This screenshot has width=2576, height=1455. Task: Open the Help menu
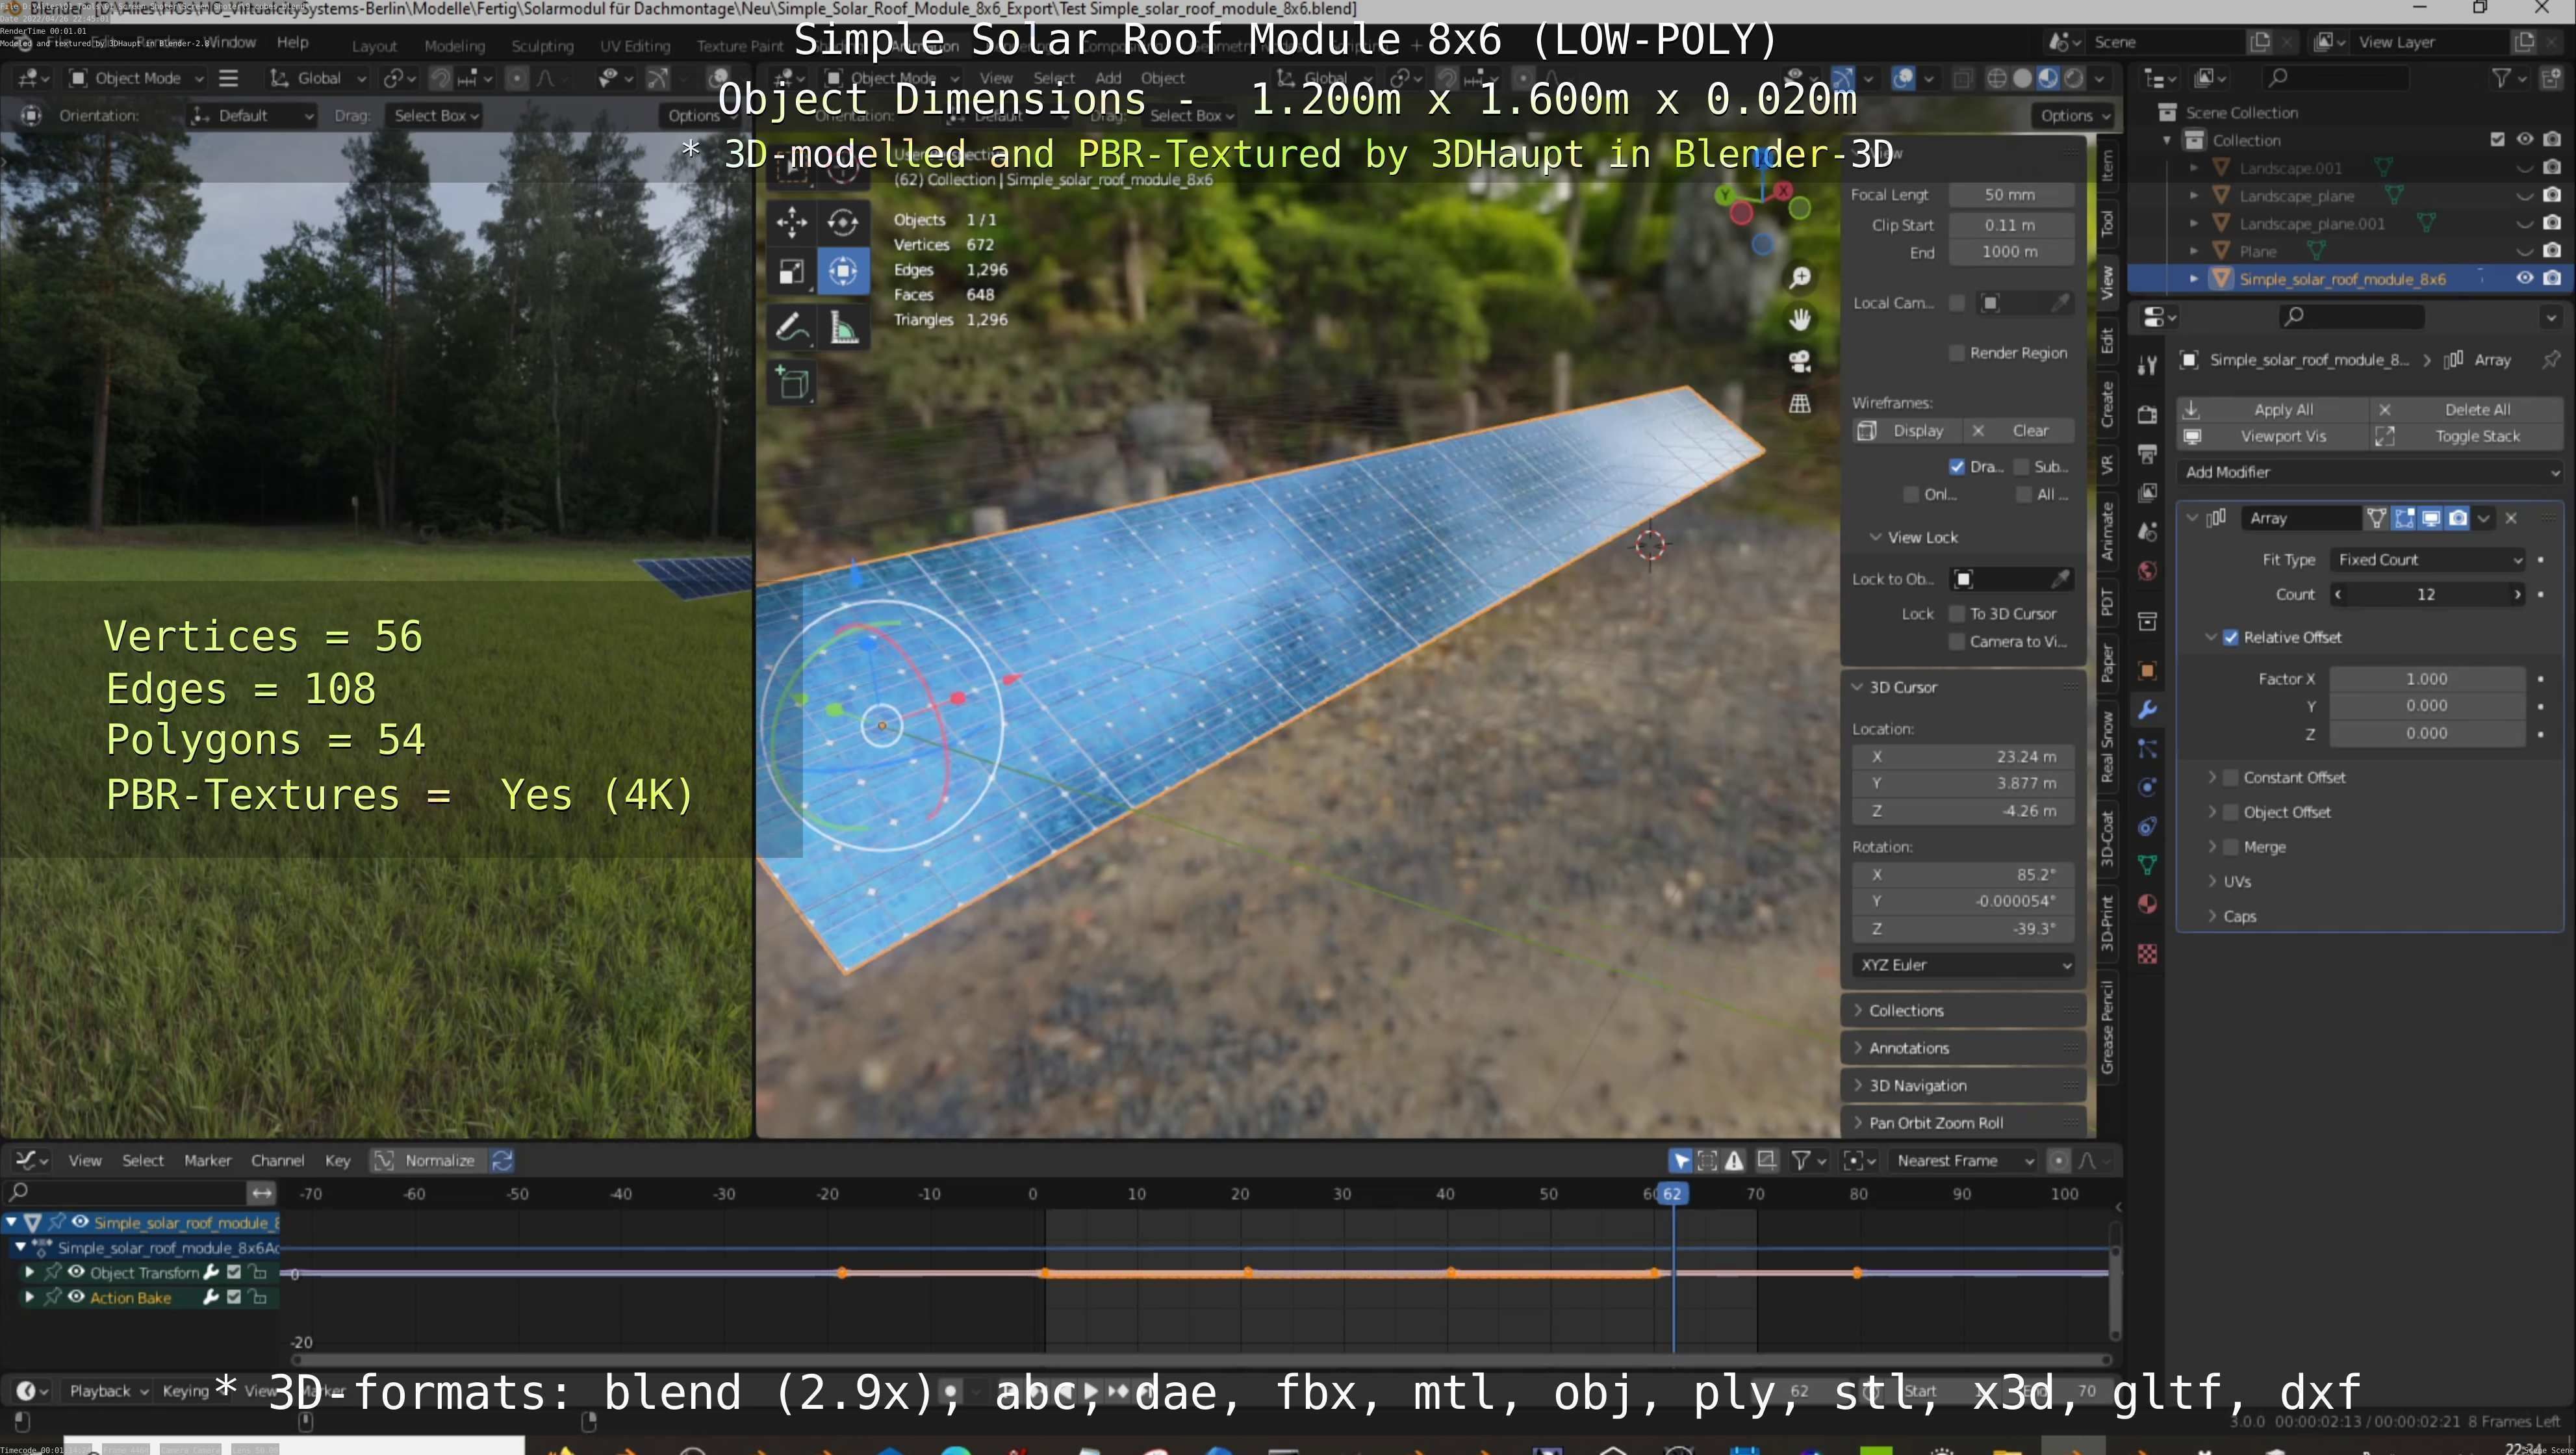point(292,42)
